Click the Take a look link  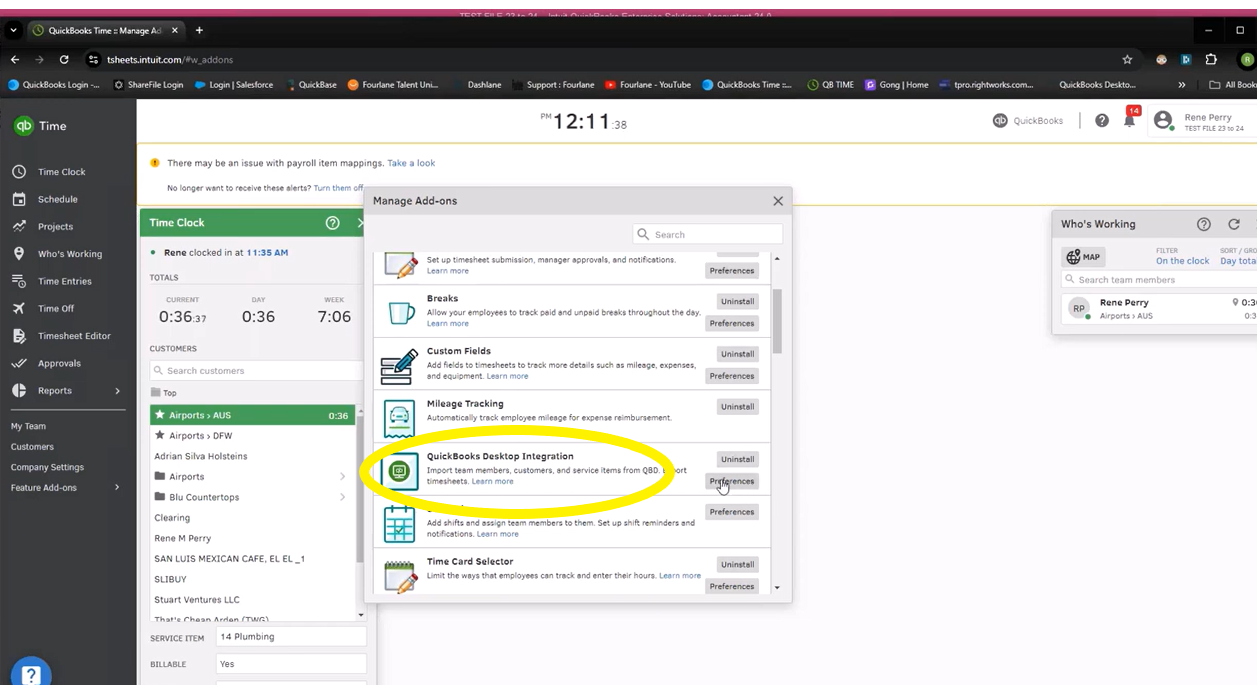(411, 163)
